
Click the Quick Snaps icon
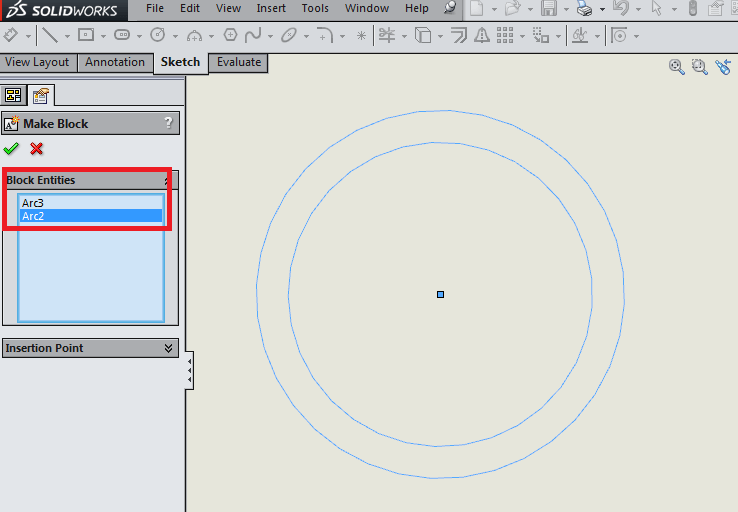point(619,35)
